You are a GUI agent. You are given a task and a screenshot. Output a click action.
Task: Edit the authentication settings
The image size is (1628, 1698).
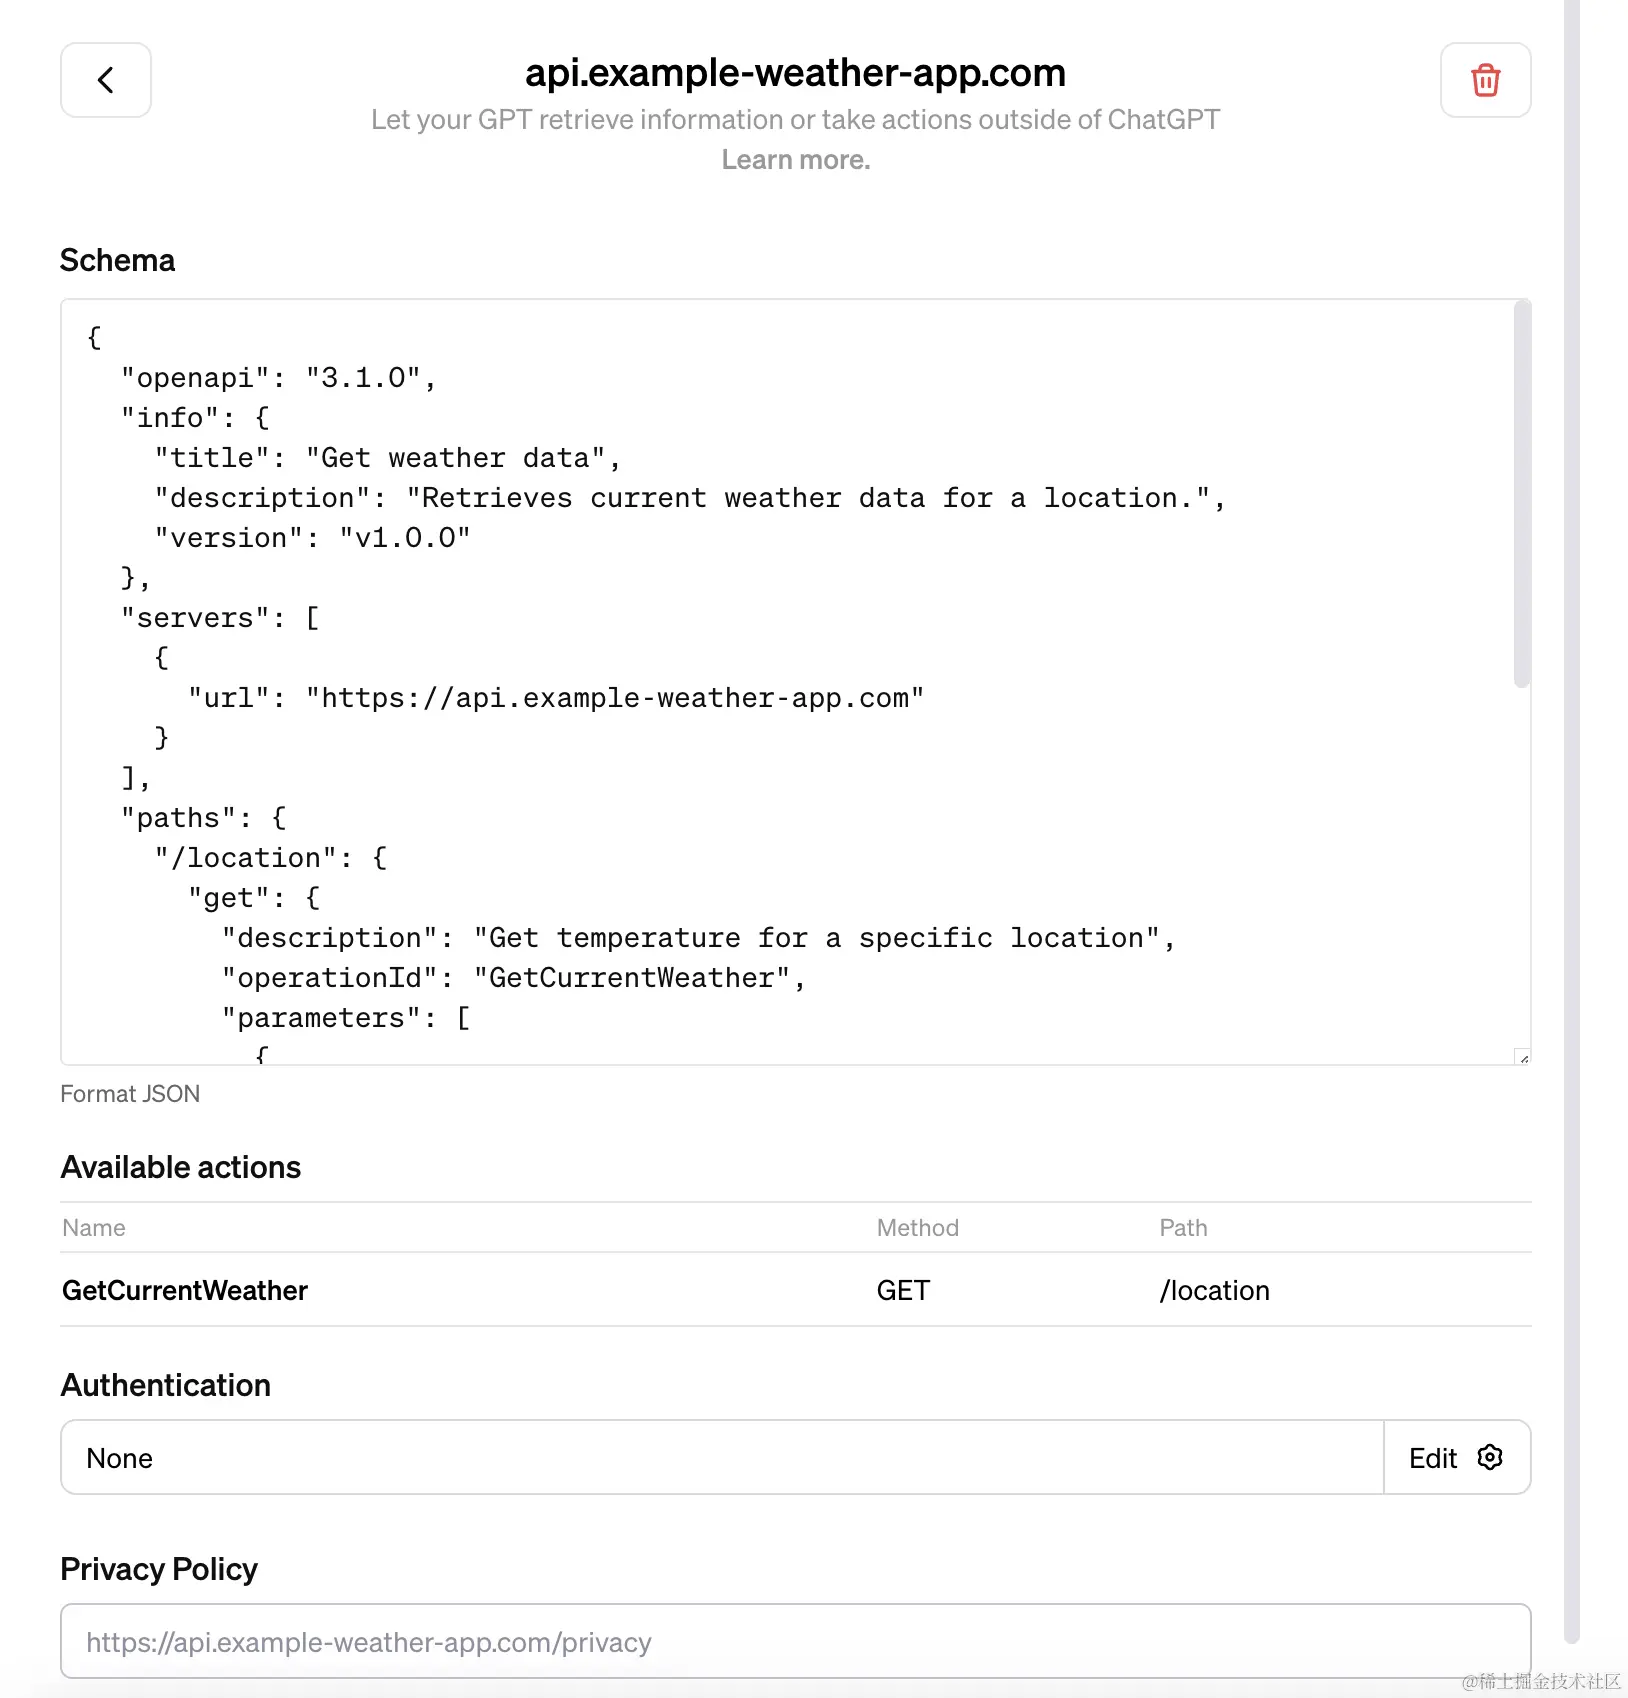tap(1456, 1458)
